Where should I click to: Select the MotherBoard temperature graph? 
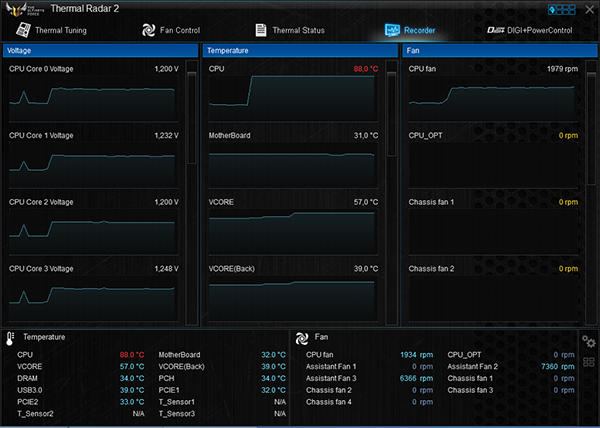click(293, 165)
